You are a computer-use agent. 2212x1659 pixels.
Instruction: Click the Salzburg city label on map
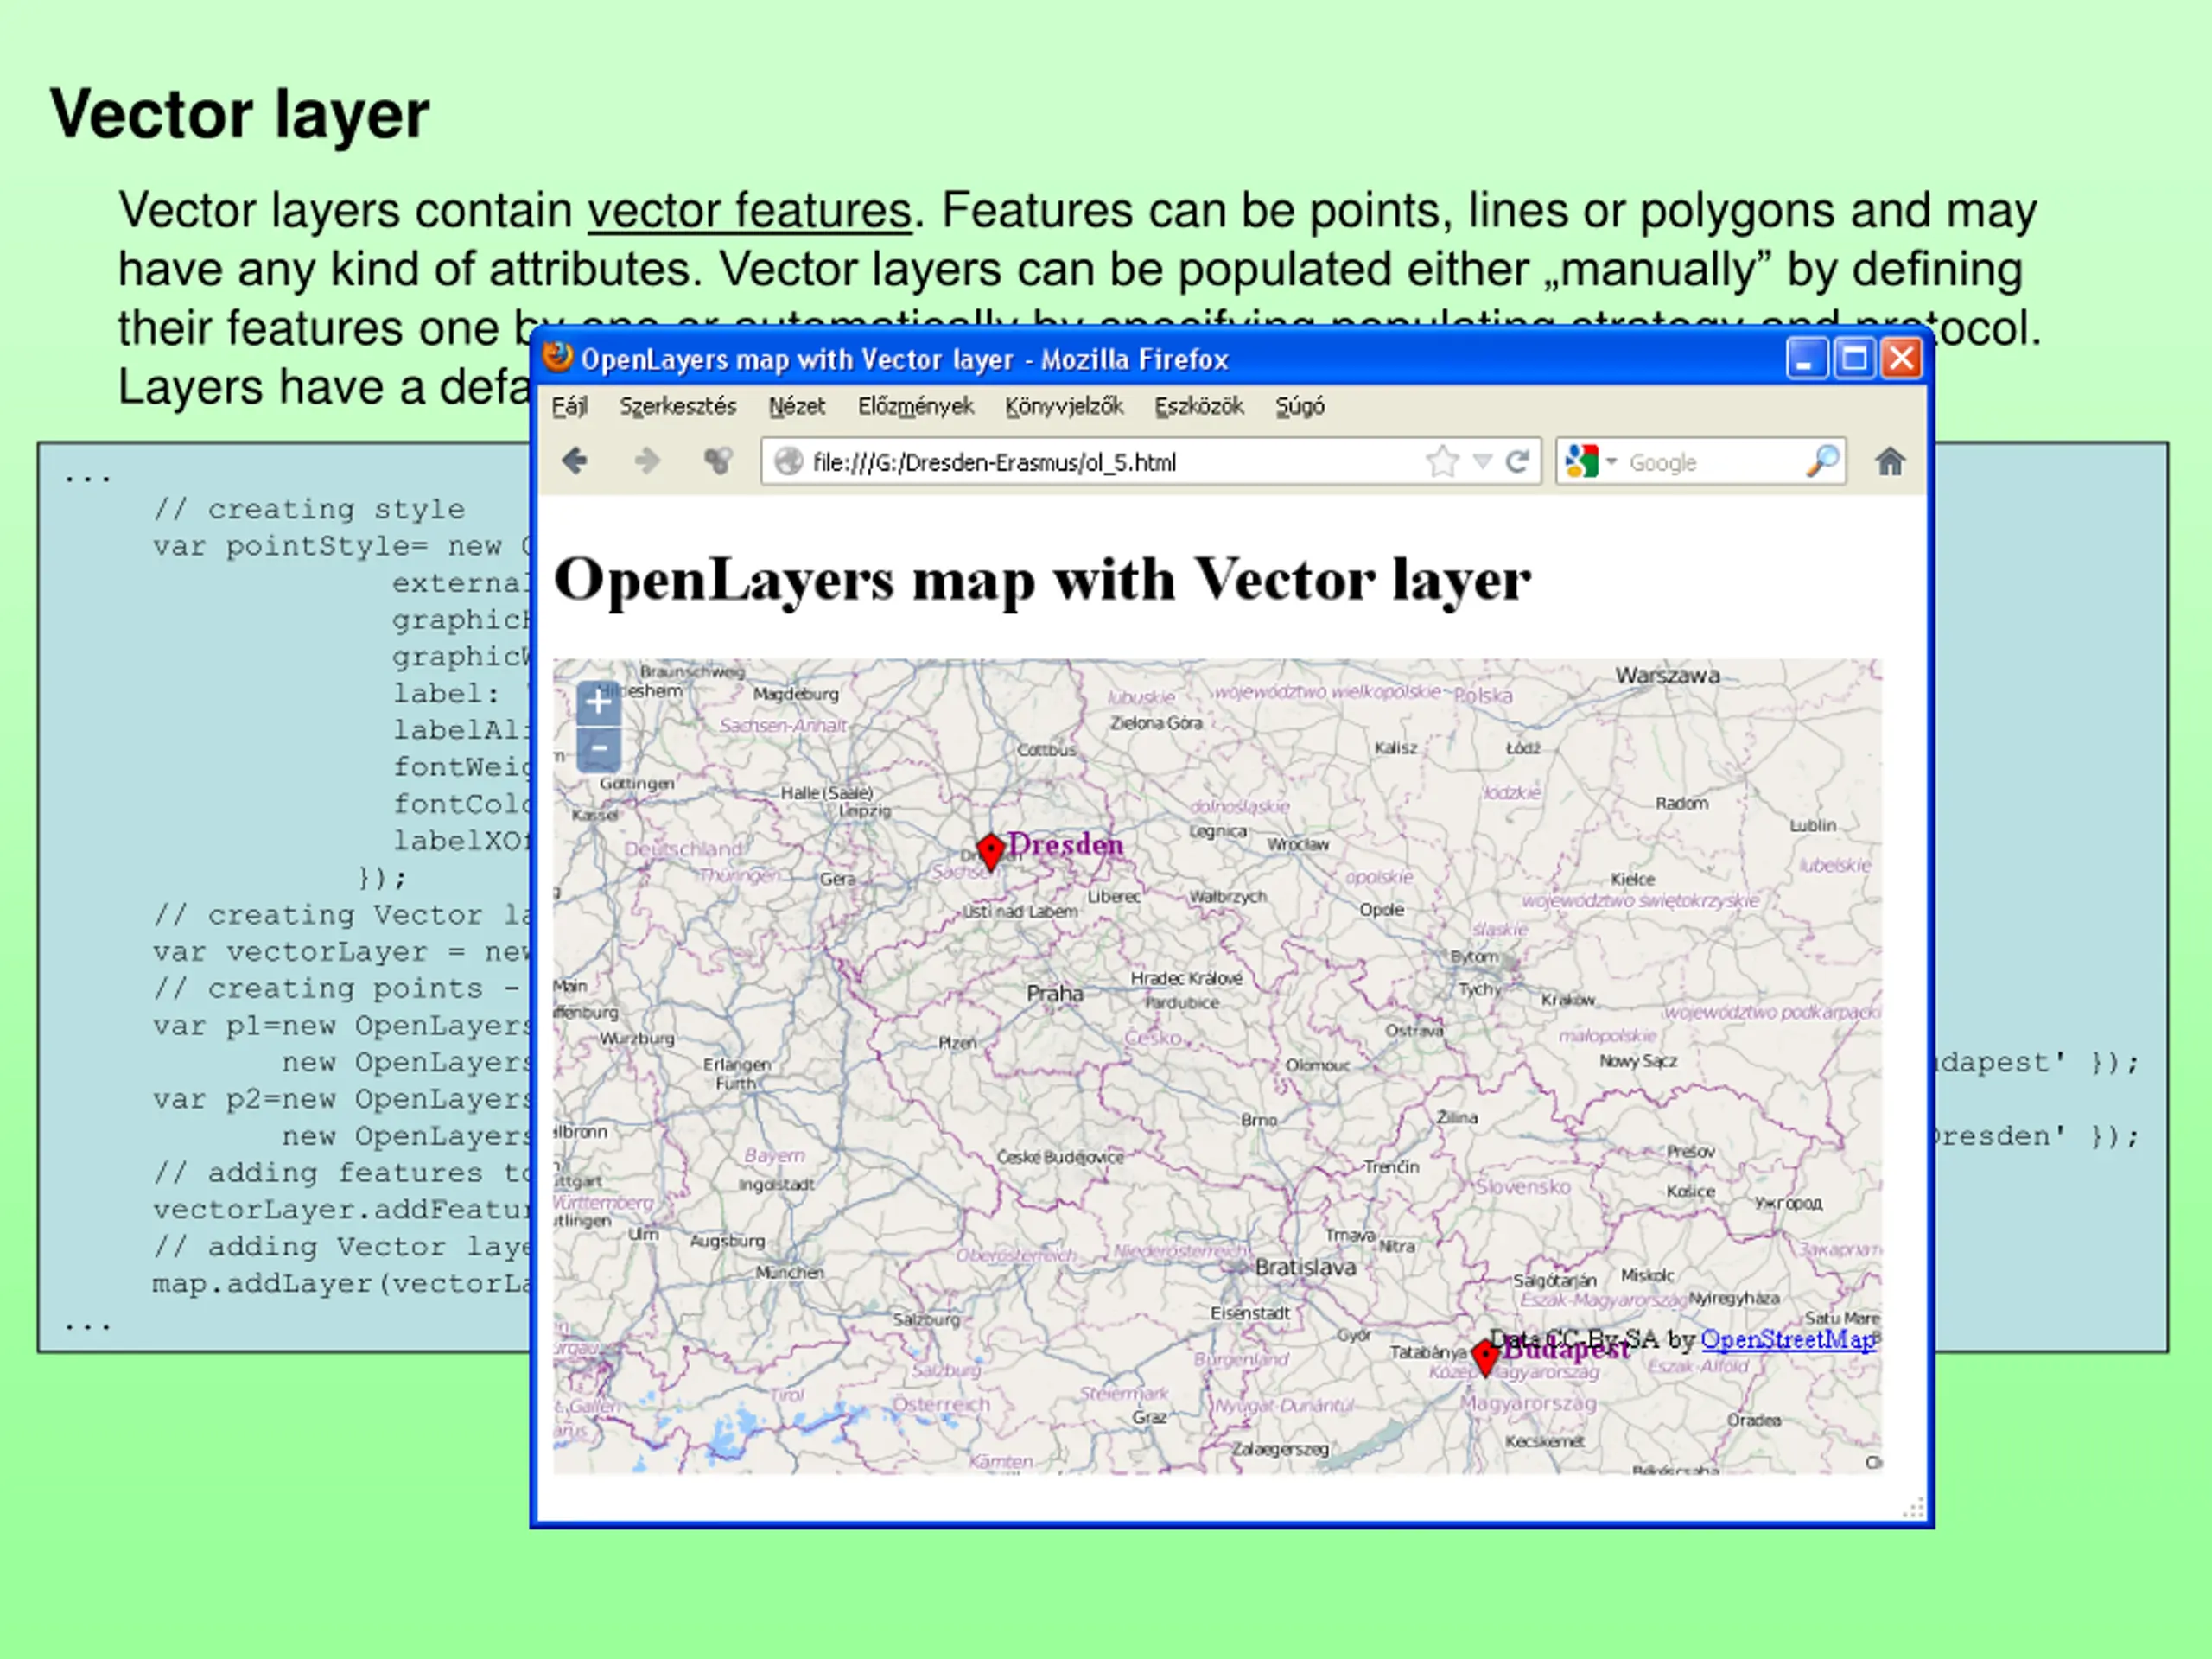[x=926, y=1319]
